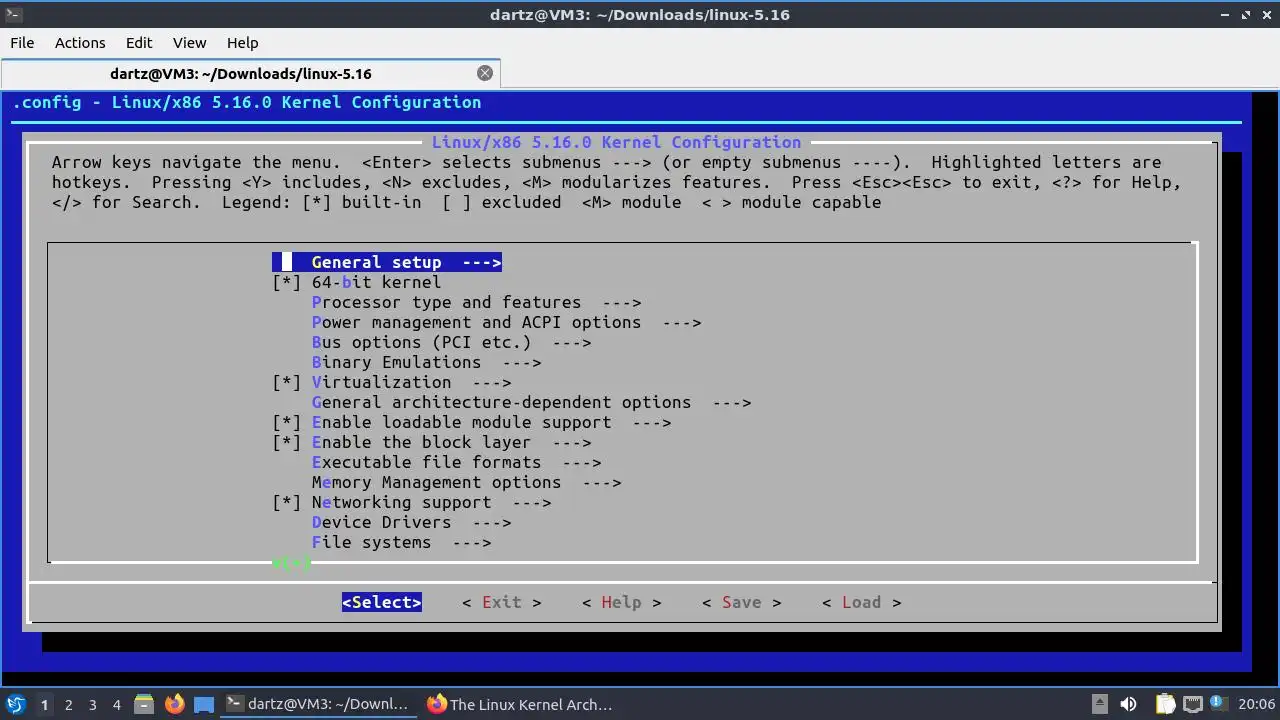
Task: Click the < Exit > button
Action: pyautogui.click(x=502, y=602)
